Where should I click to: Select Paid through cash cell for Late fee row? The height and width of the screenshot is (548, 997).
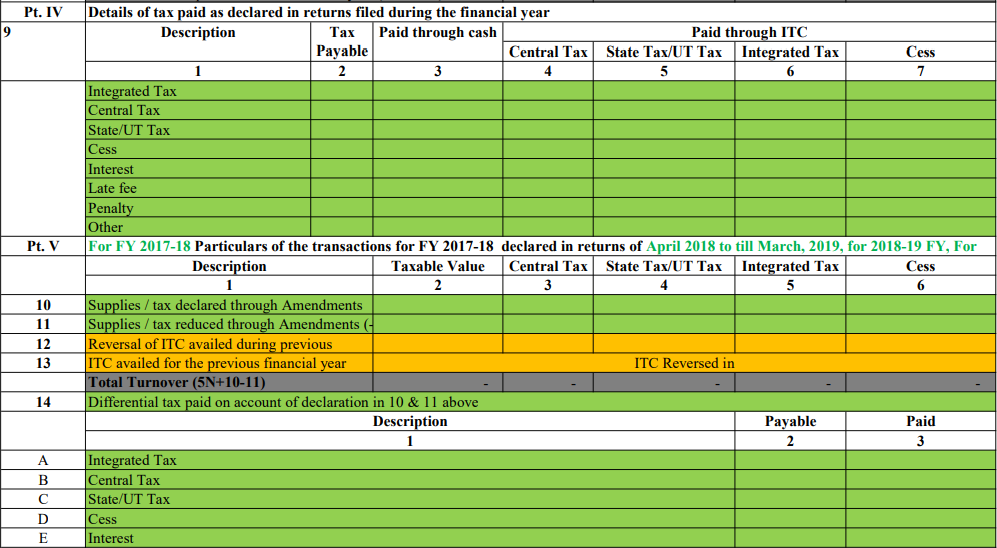[x=437, y=188]
